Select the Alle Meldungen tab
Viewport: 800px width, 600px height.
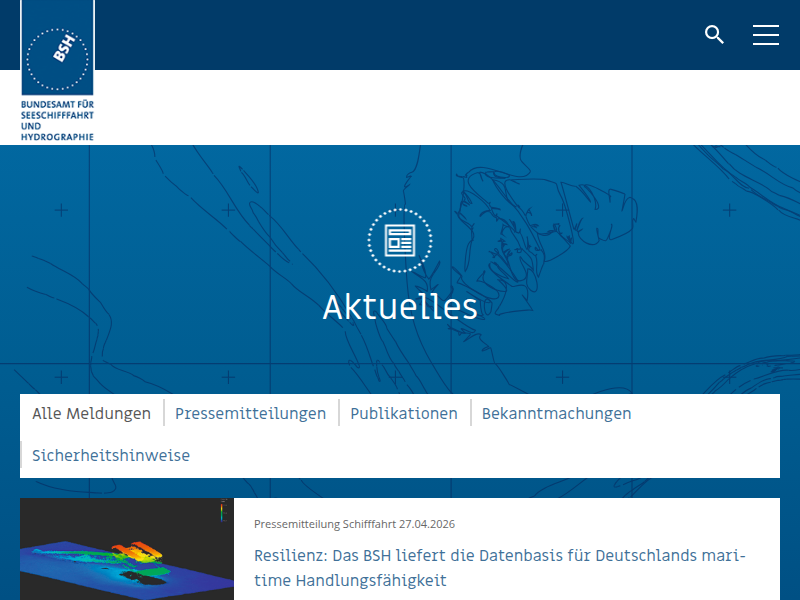point(91,413)
